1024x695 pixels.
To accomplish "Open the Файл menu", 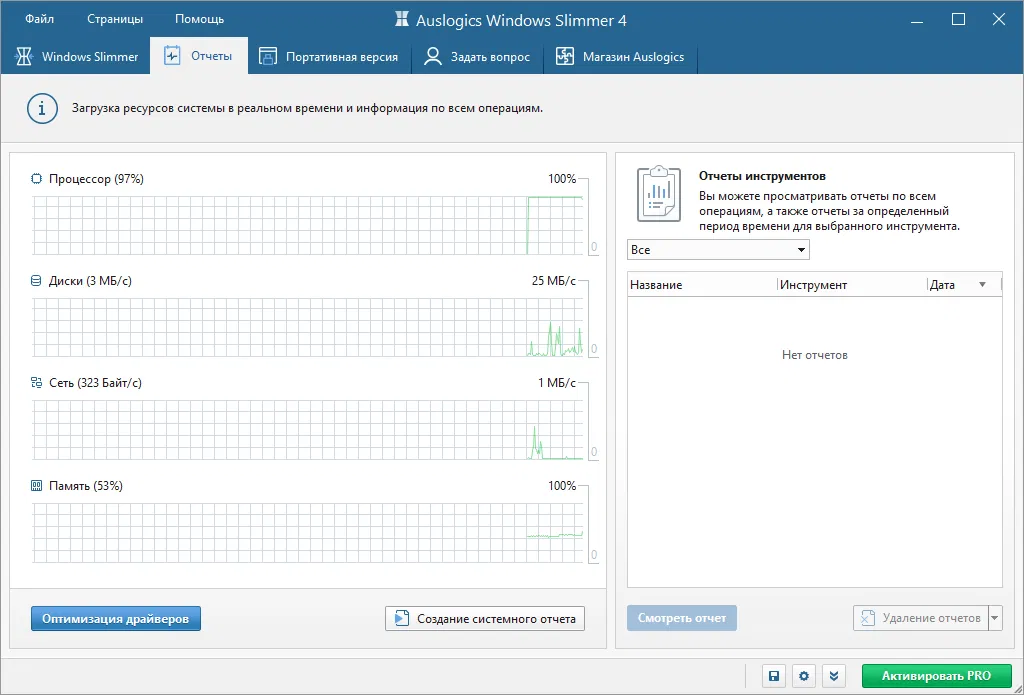I will click(39, 19).
